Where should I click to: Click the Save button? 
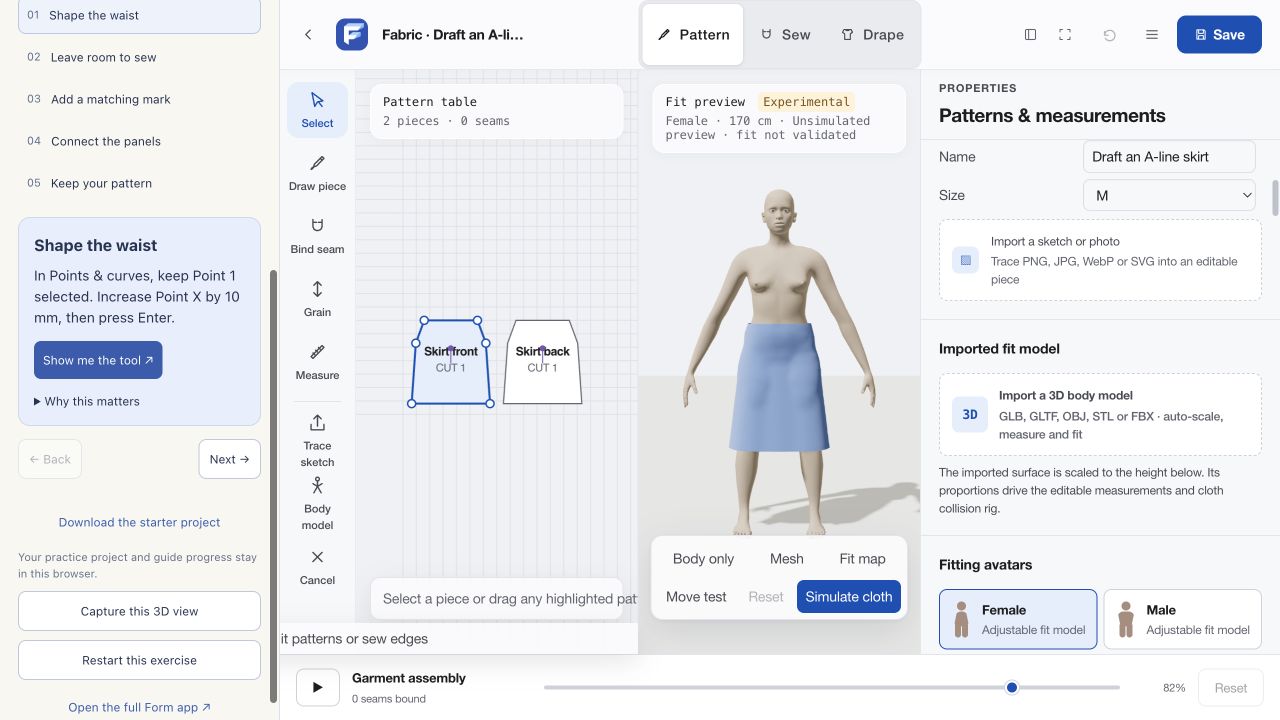tap(1219, 35)
